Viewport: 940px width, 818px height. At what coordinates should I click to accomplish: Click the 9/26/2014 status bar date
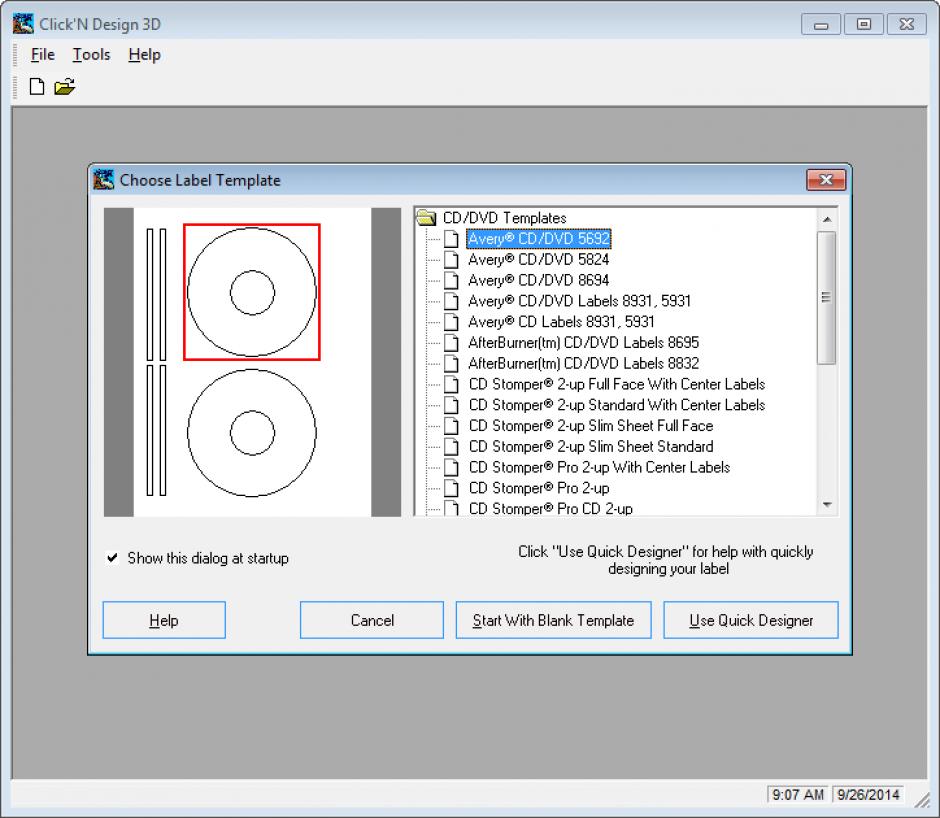coord(868,795)
